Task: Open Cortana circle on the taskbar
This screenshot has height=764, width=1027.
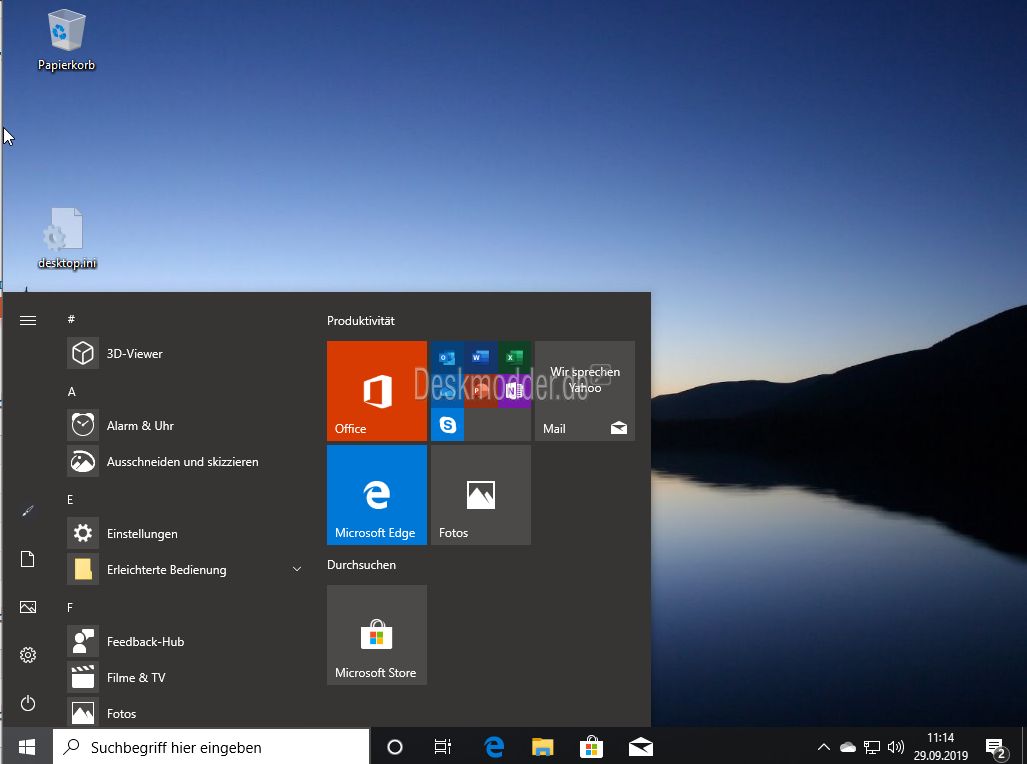Action: click(x=395, y=747)
